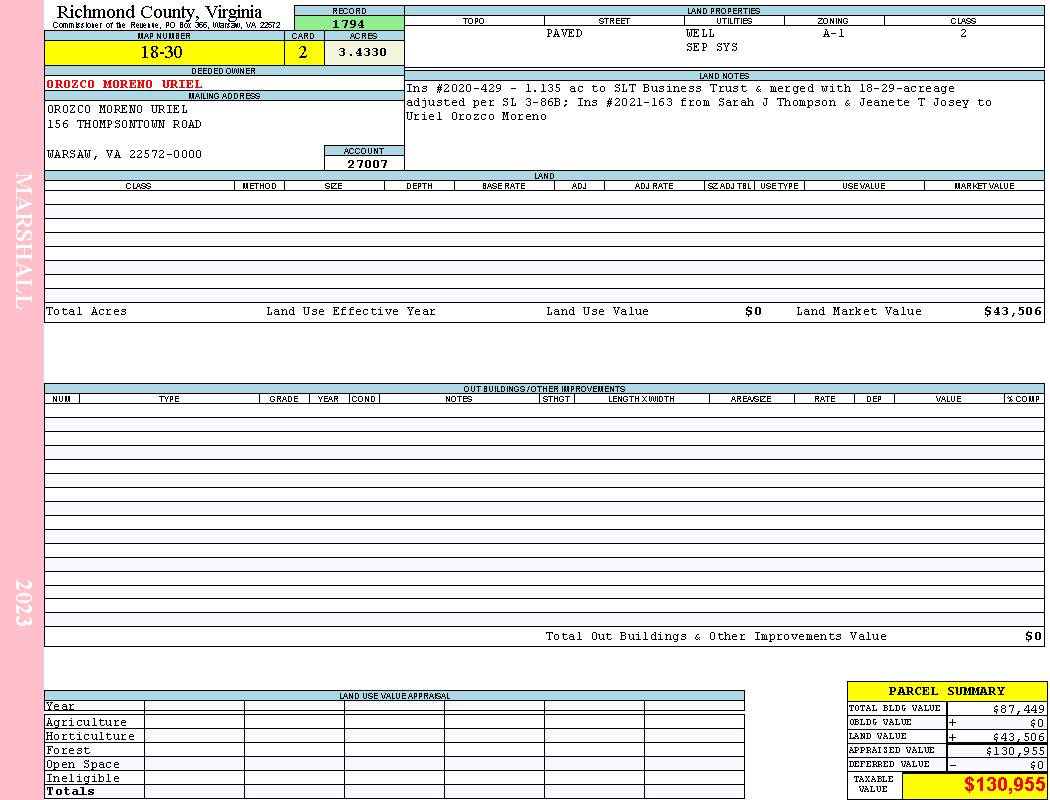Click the Ineligible row label
1050x800 pixels.
point(83,779)
